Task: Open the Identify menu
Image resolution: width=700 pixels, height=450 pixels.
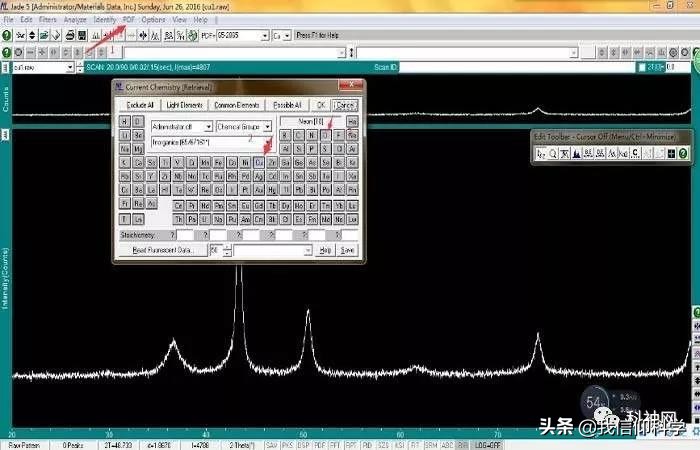Action: pos(105,20)
